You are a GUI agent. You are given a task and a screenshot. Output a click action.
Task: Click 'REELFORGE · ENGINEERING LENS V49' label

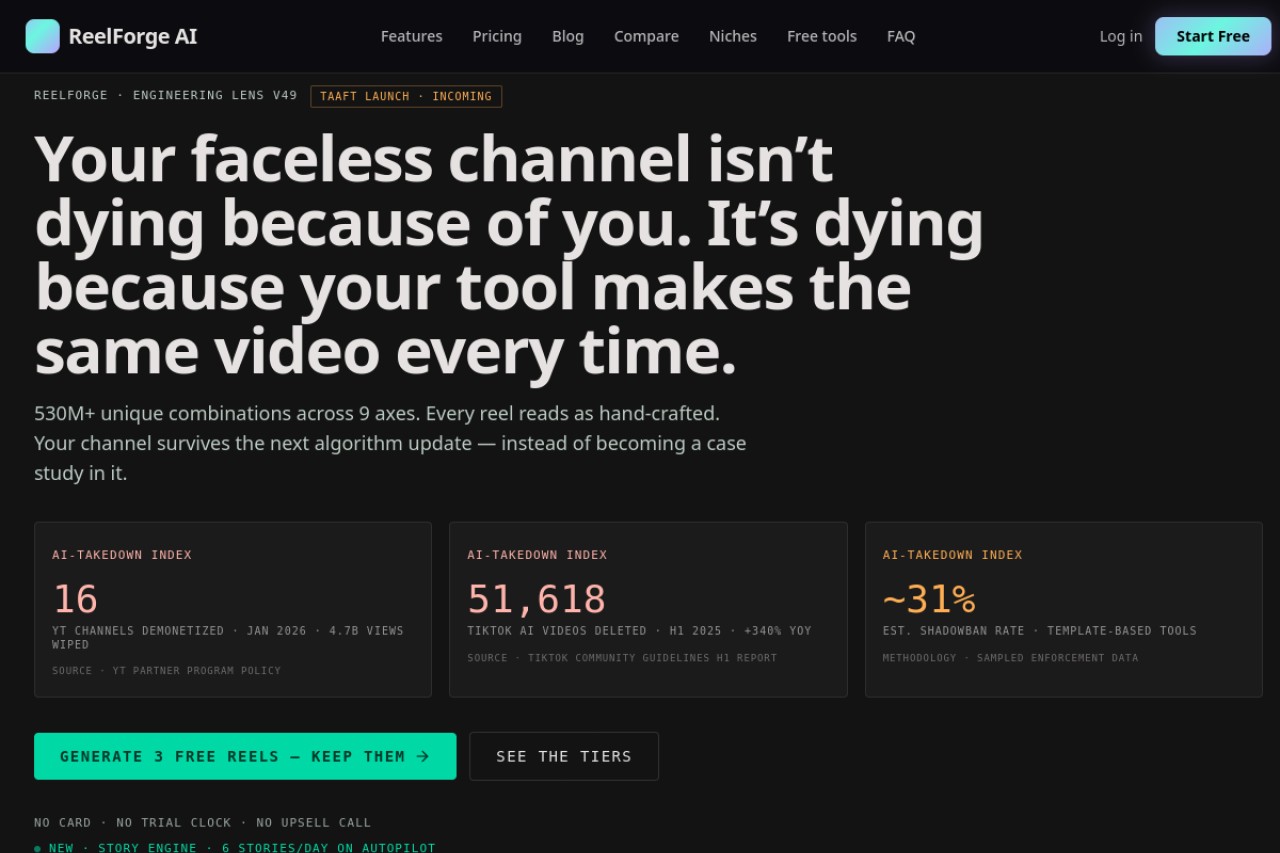[166, 95]
